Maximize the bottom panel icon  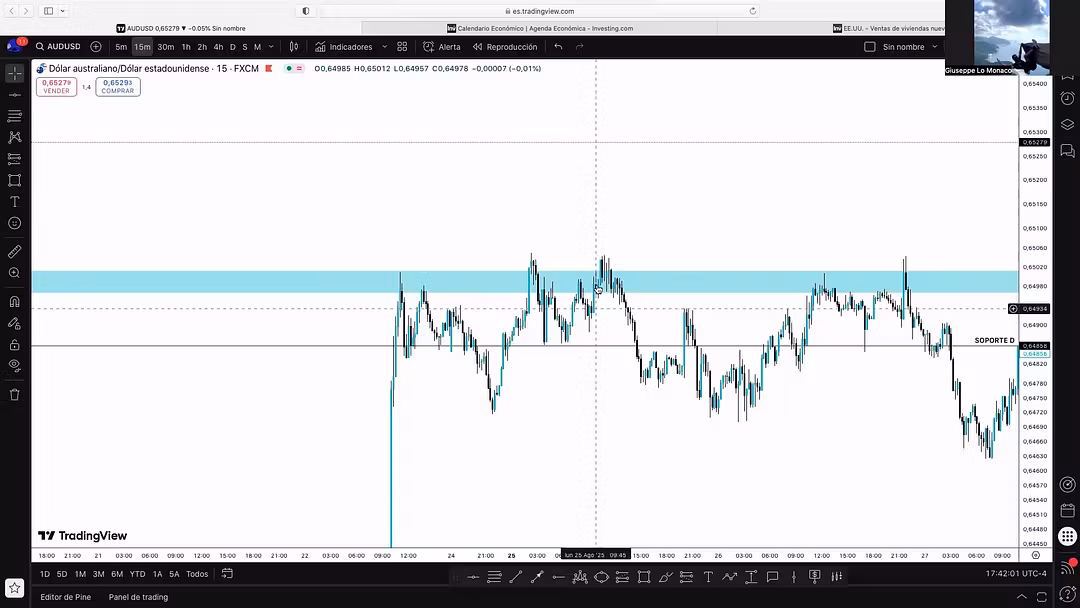point(1041,597)
